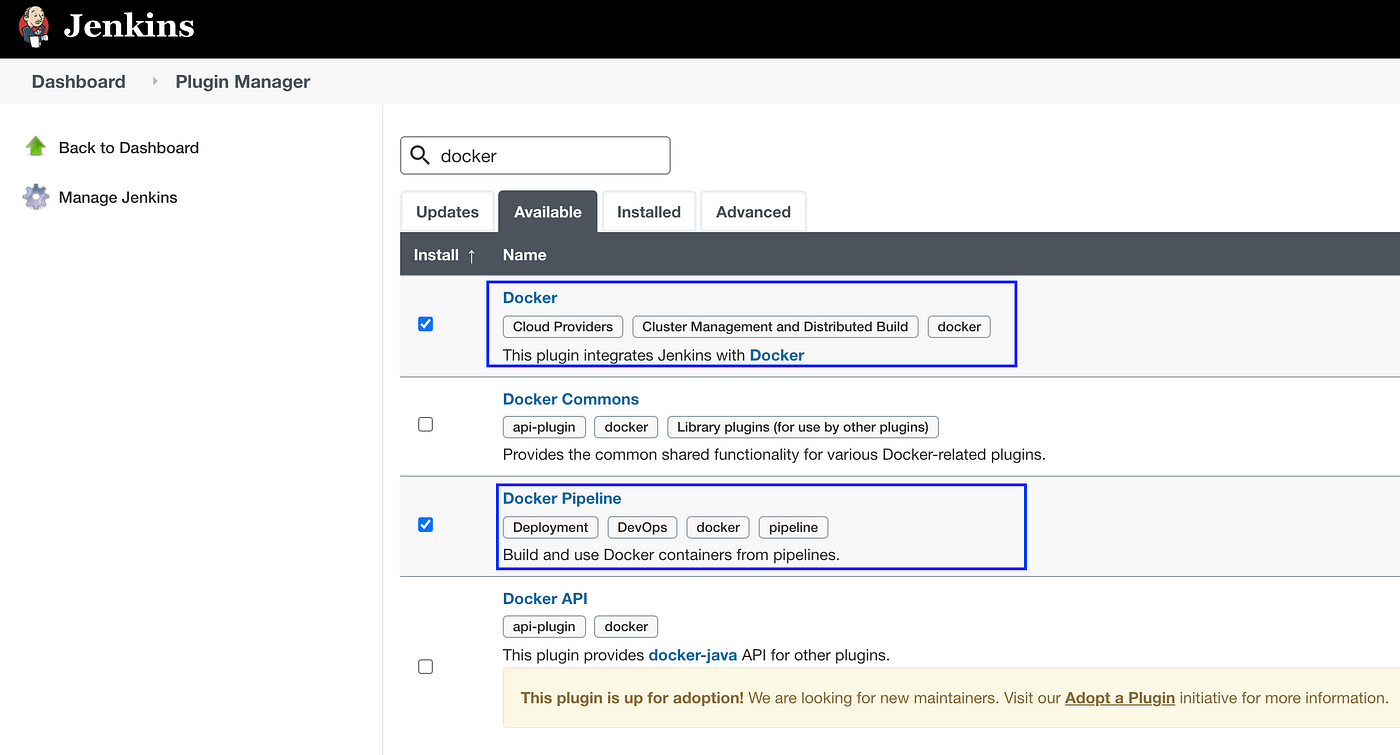Uncheck the Docker Pipeline install checkbox
This screenshot has height=755, width=1400.
coord(426,524)
